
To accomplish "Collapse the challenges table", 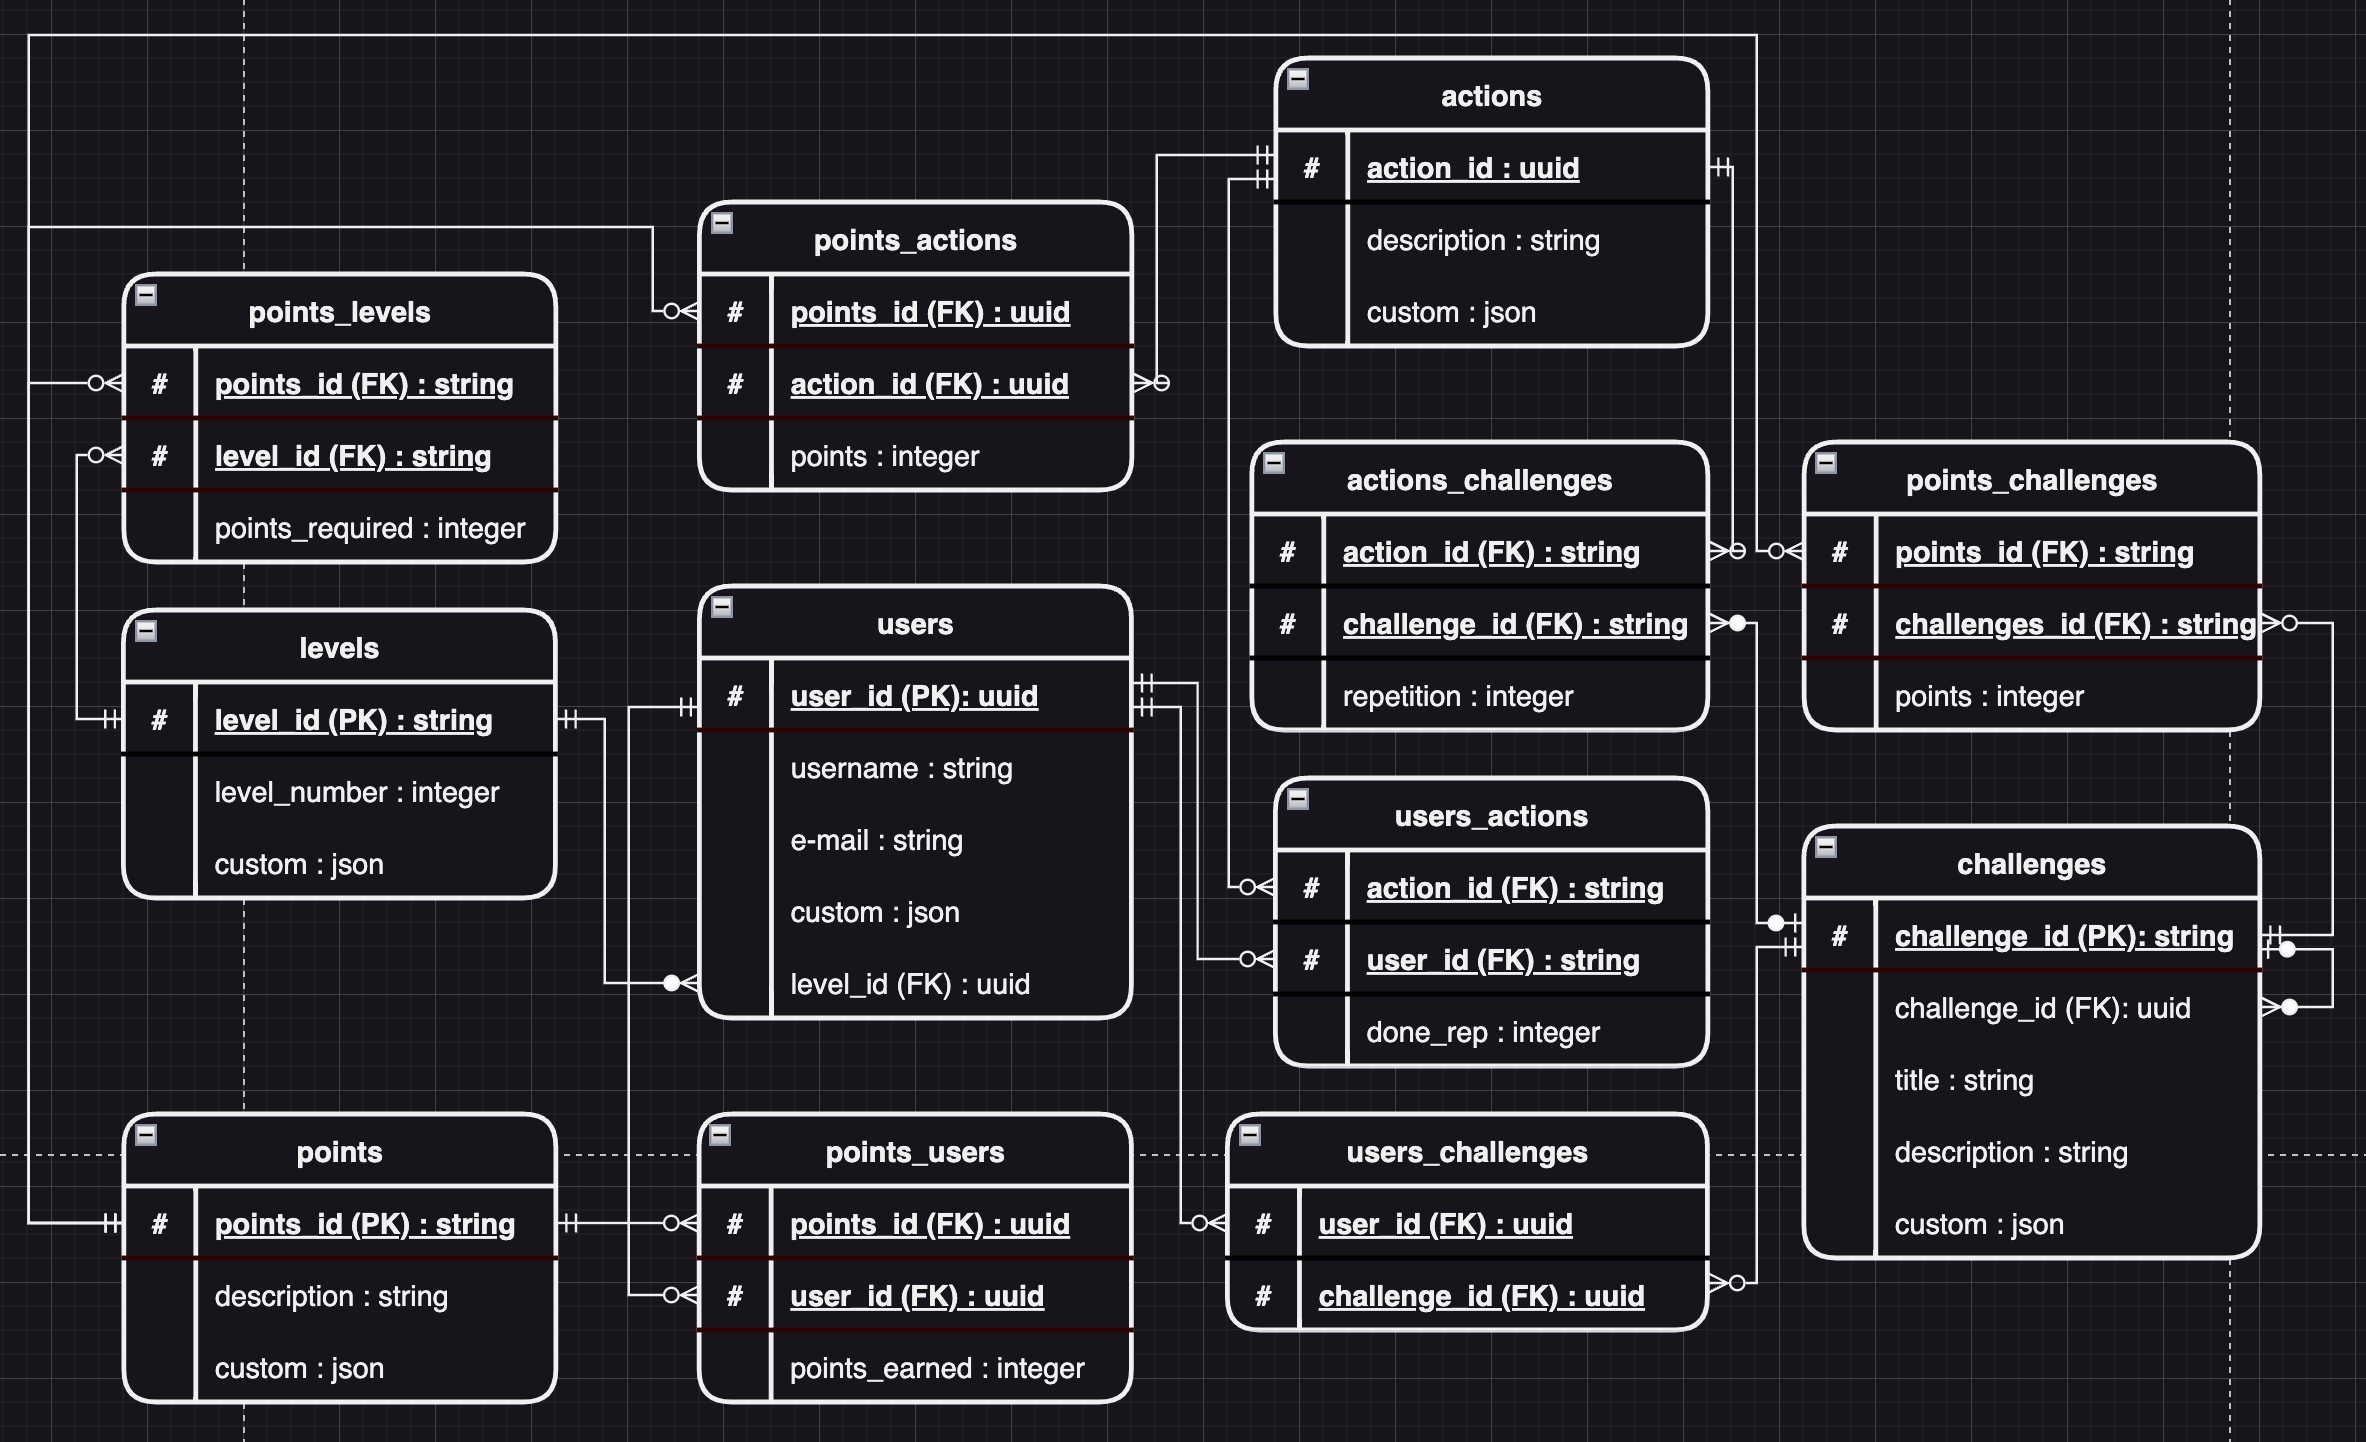I will pyautogui.click(x=1826, y=847).
